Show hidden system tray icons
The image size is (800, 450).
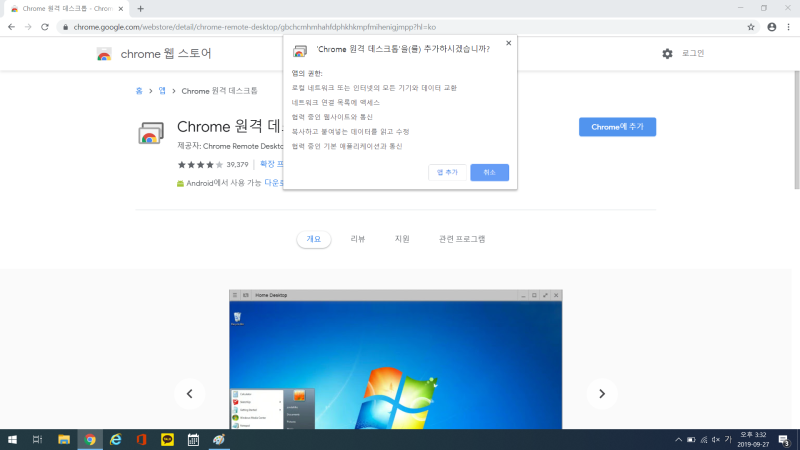(678, 440)
